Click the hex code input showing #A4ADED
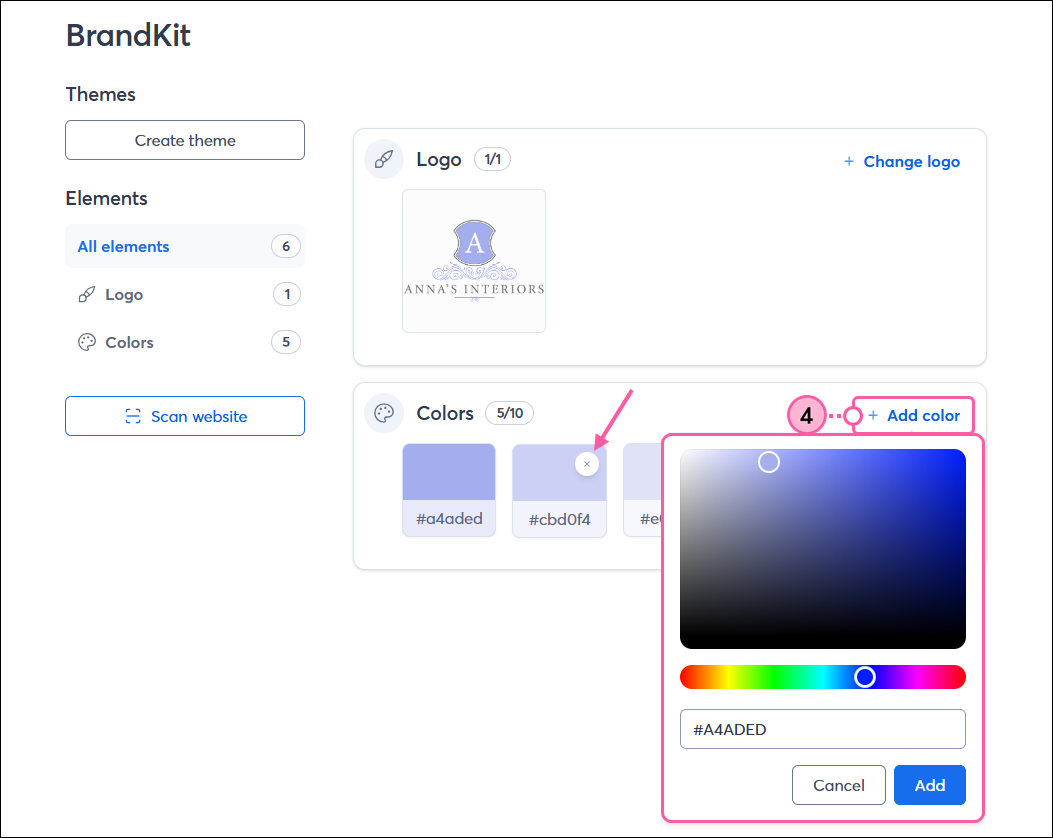 tap(822, 729)
